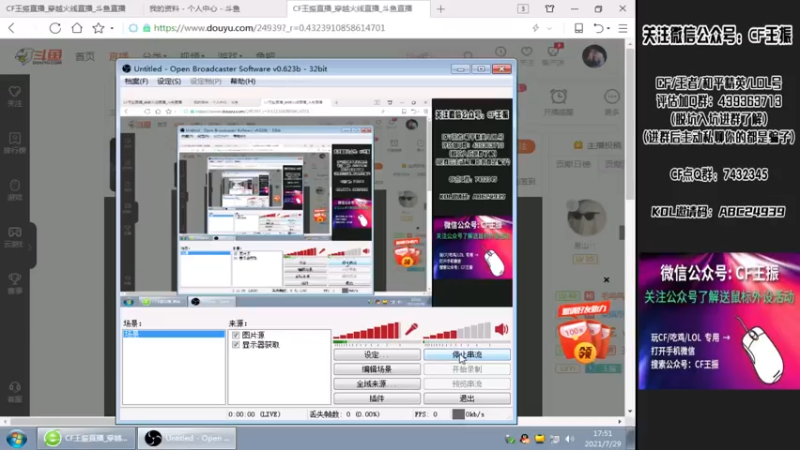
Task: Click the browser vertical scrollbar
Action: 630,122
